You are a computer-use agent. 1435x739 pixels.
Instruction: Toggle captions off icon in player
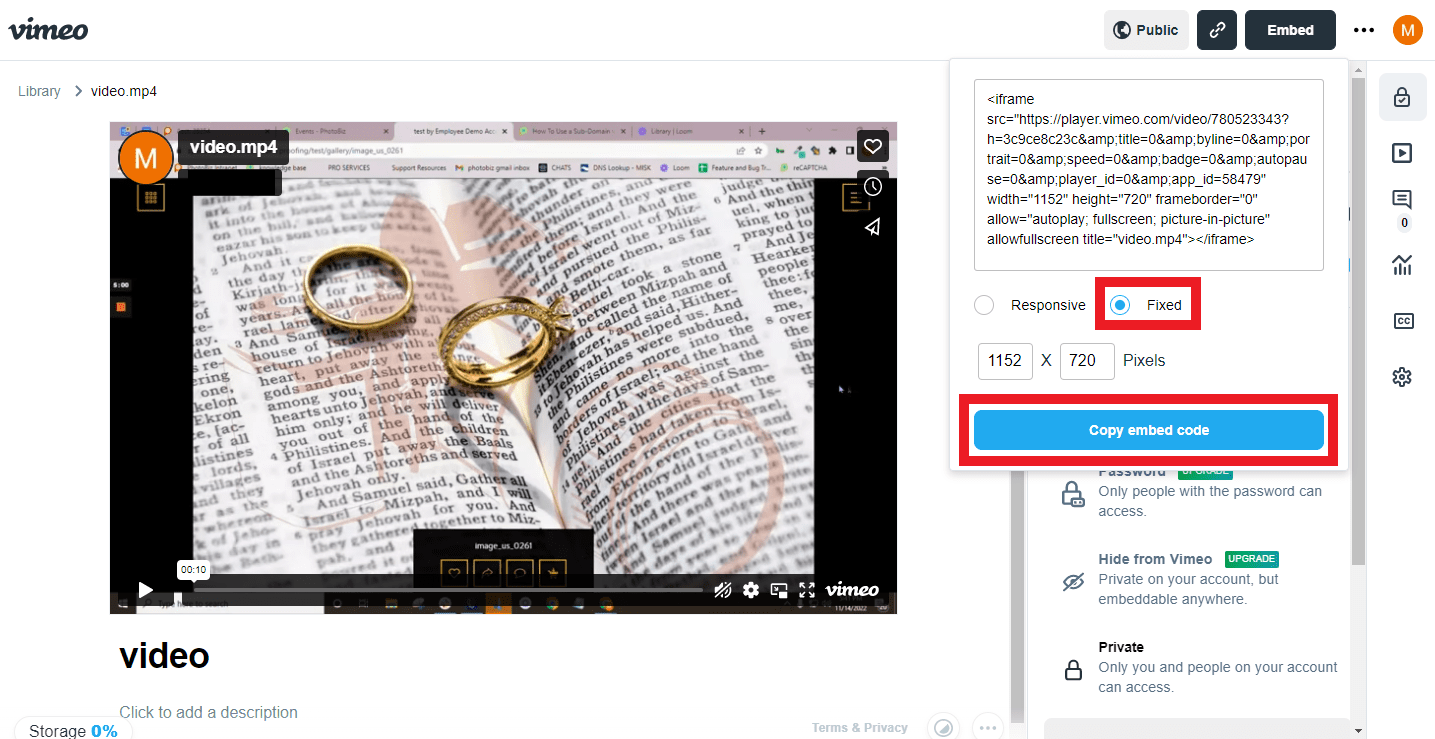722,590
